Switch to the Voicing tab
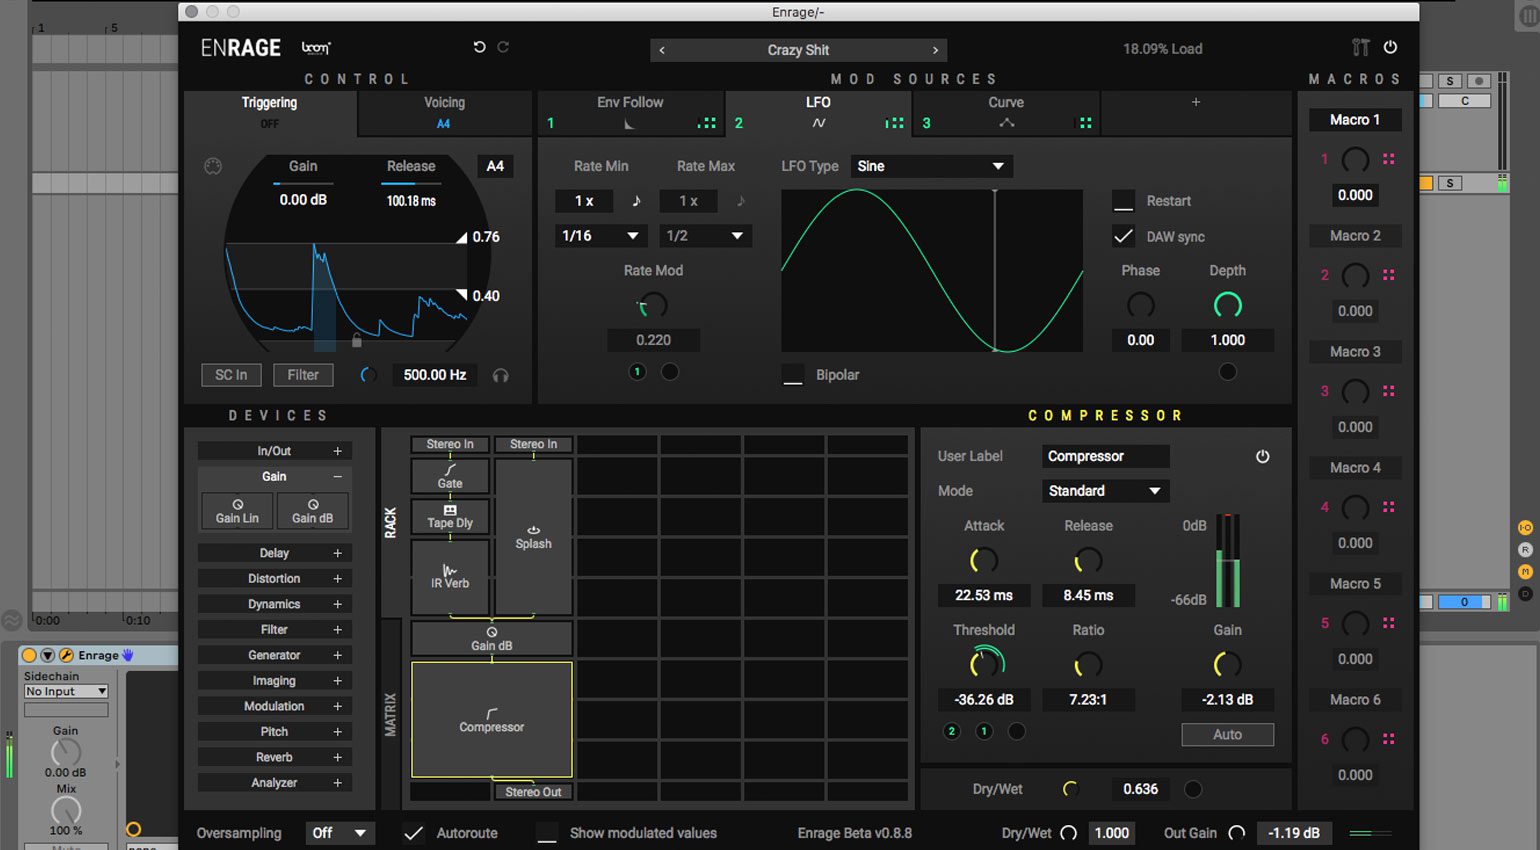This screenshot has height=850, width=1540. (444, 112)
